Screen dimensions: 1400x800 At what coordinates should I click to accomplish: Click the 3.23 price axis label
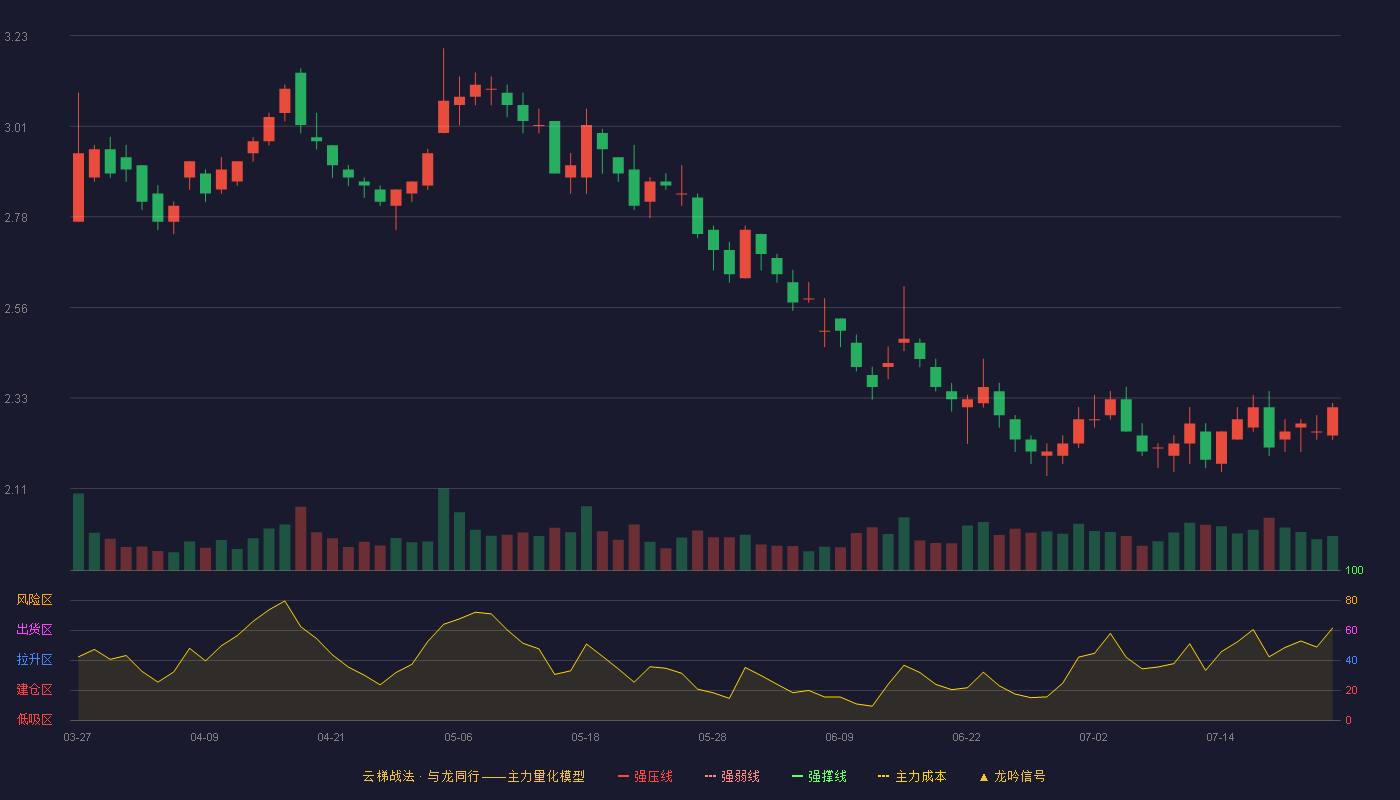16,37
